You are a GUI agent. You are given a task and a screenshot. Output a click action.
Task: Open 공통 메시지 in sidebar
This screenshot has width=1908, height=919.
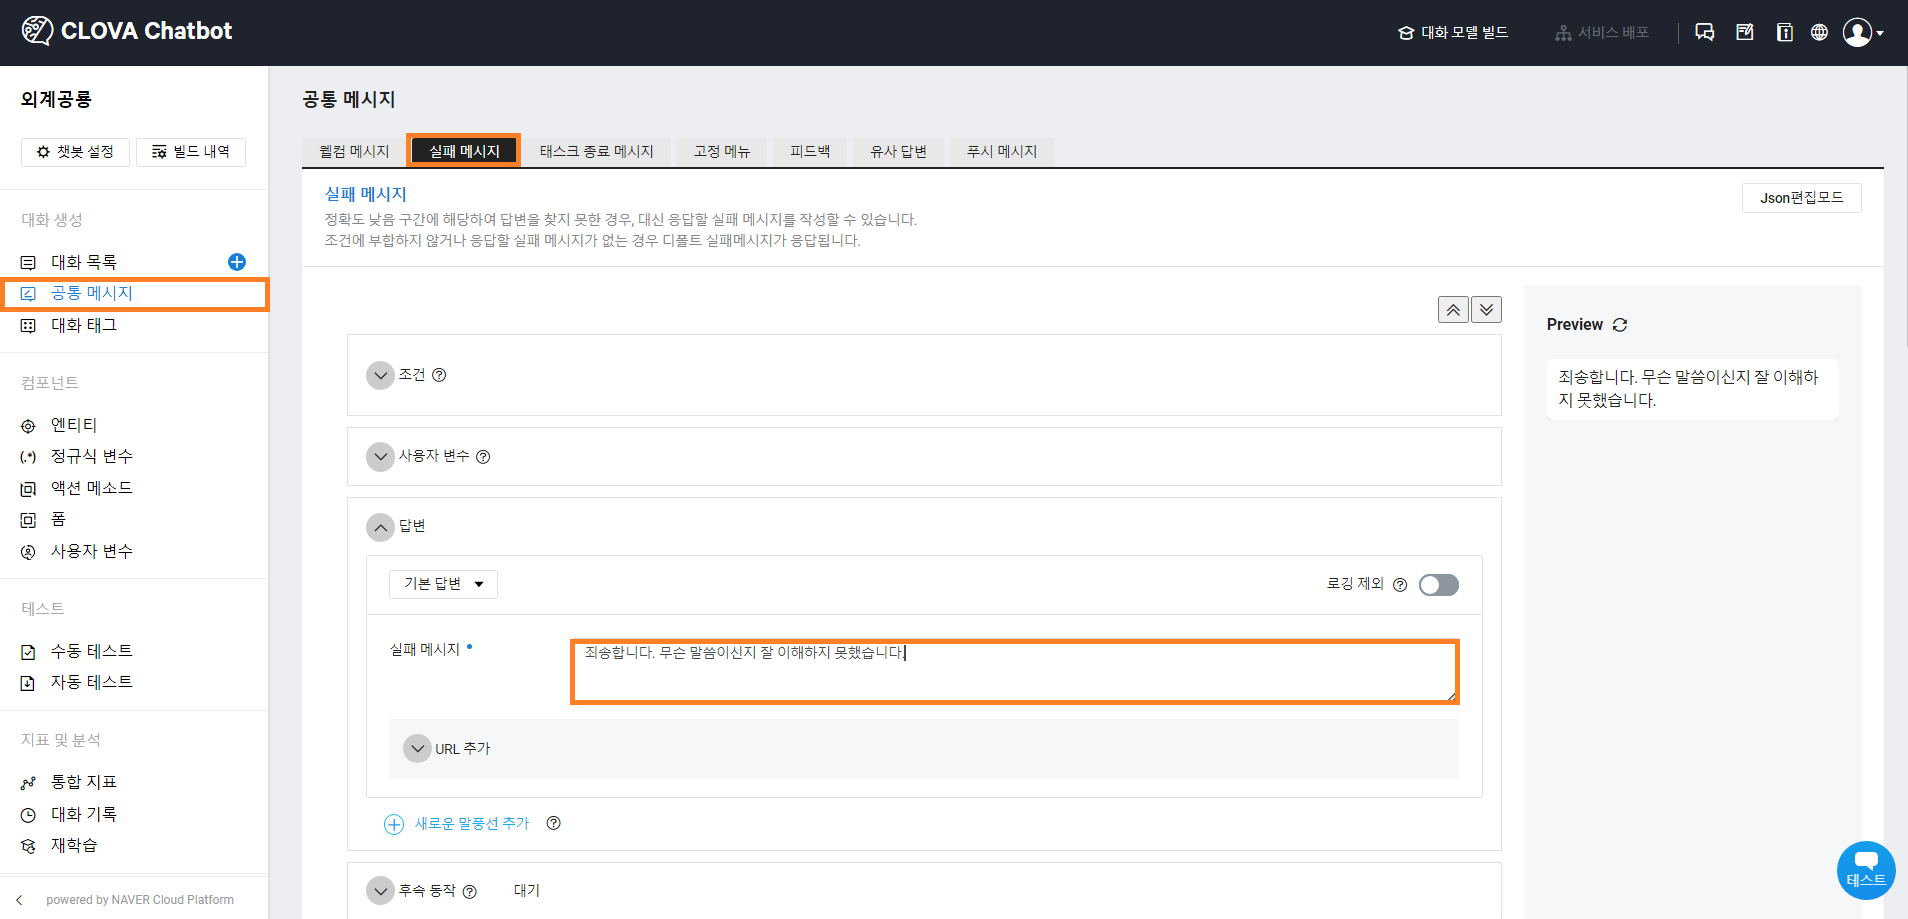[92, 294]
